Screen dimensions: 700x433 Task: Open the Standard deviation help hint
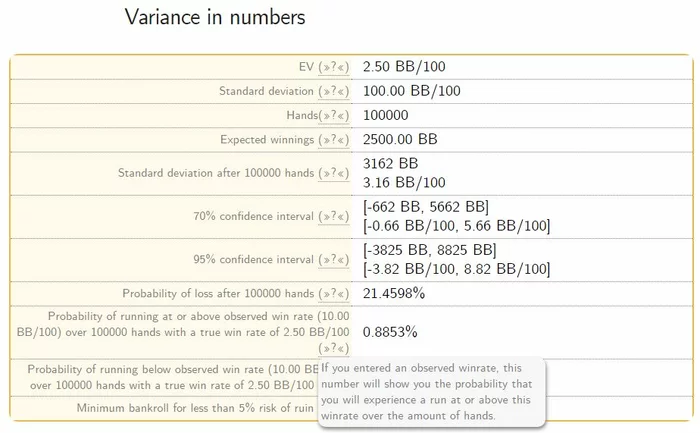(333, 91)
